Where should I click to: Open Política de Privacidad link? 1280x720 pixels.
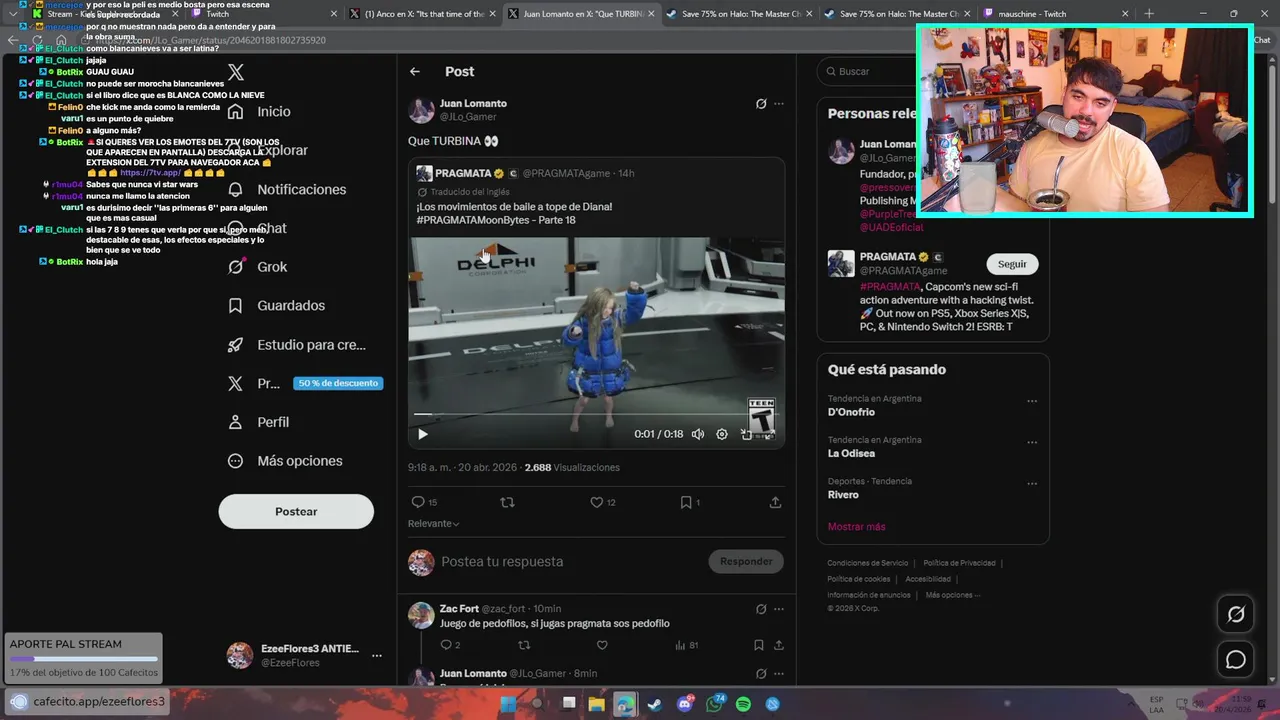coord(959,563)
